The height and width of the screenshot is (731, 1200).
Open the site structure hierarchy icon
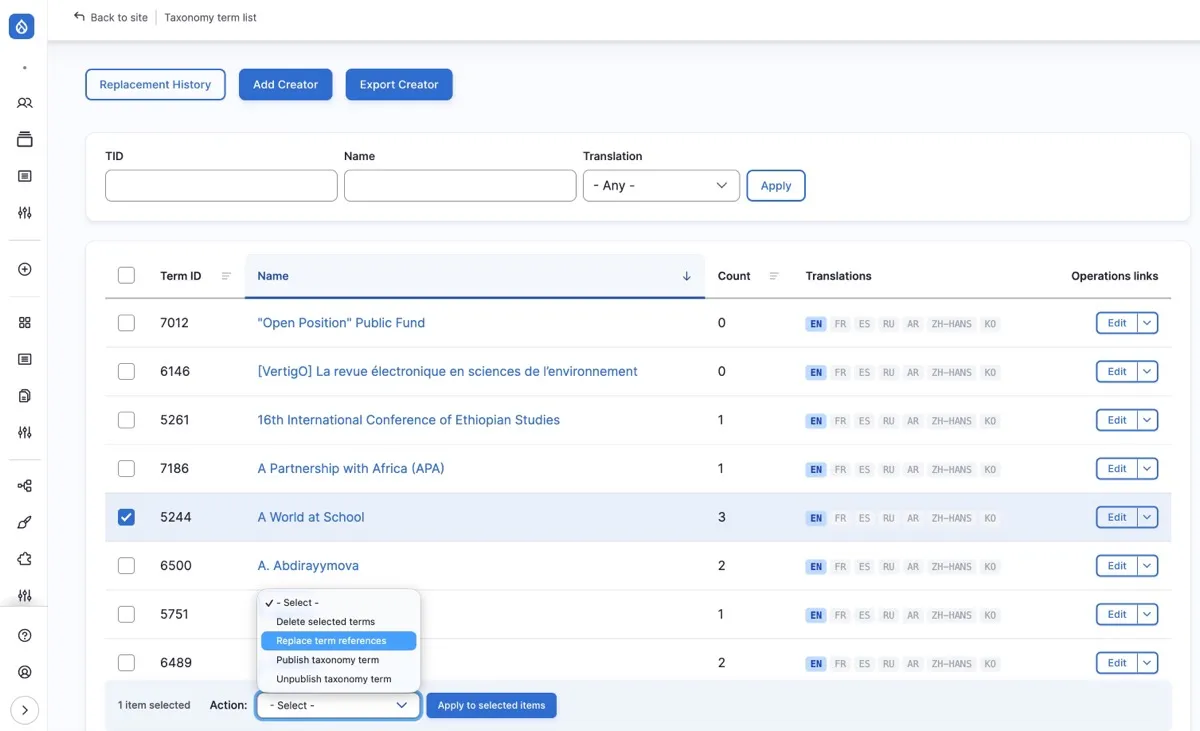pyautogui.click(x=25, y=486)
